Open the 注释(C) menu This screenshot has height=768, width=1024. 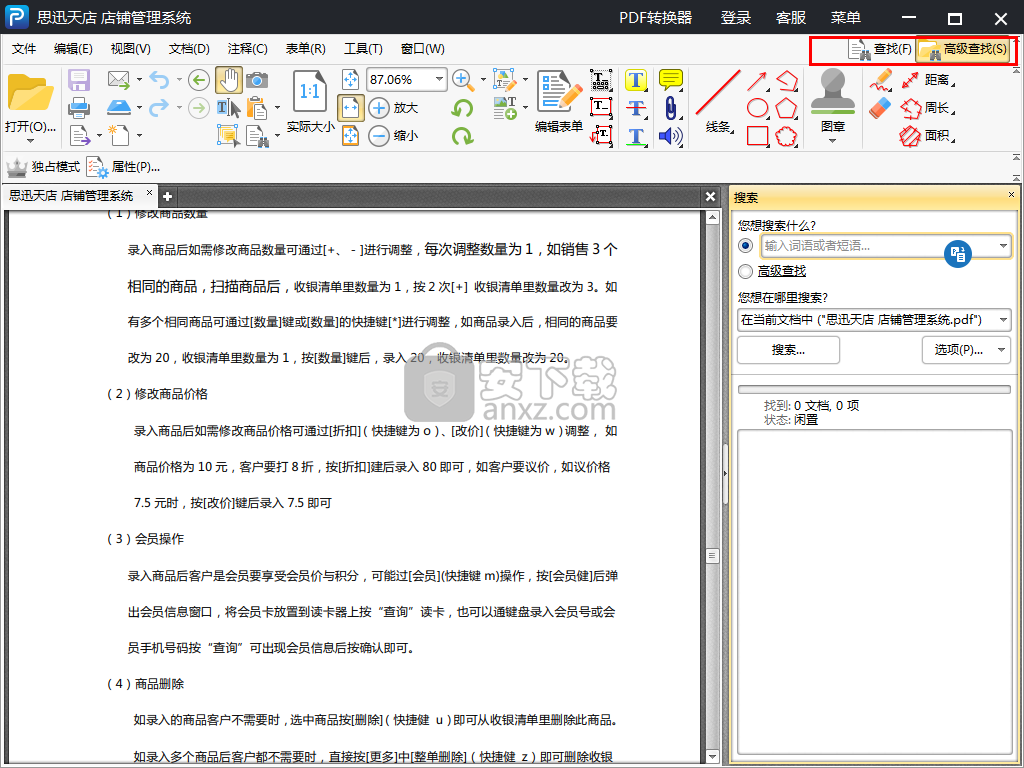point(248,49)
